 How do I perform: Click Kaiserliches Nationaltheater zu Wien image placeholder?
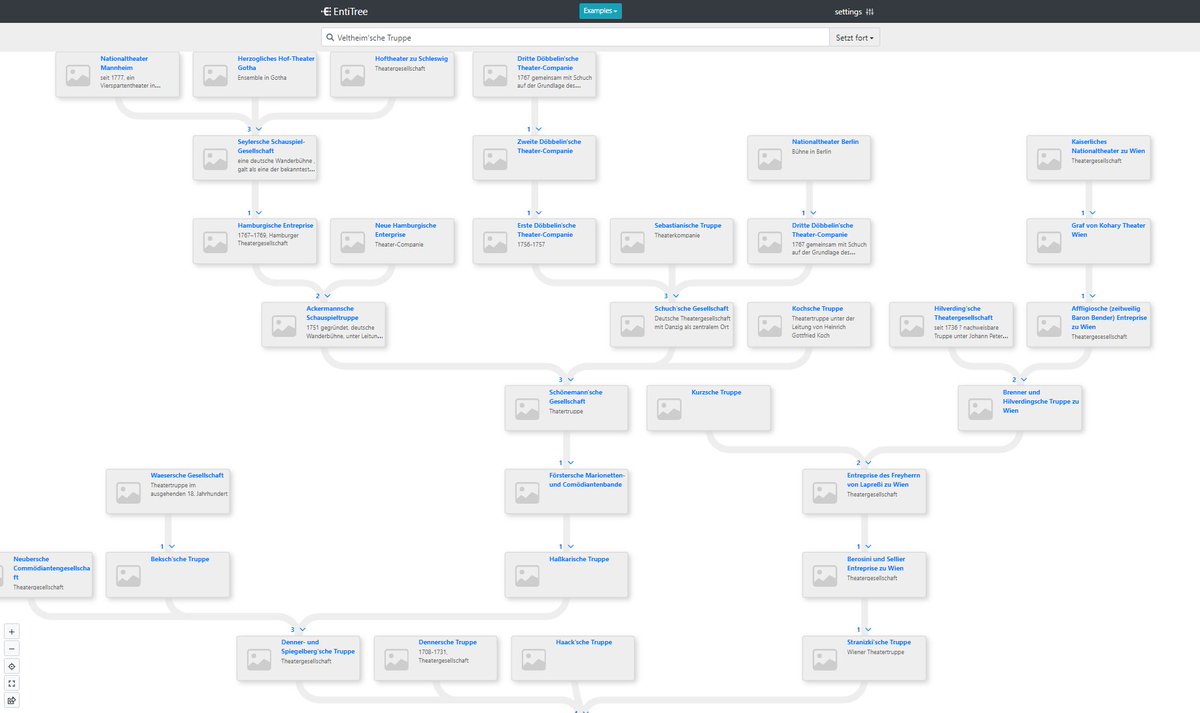pyautogui.click(x=1049, y=158)
